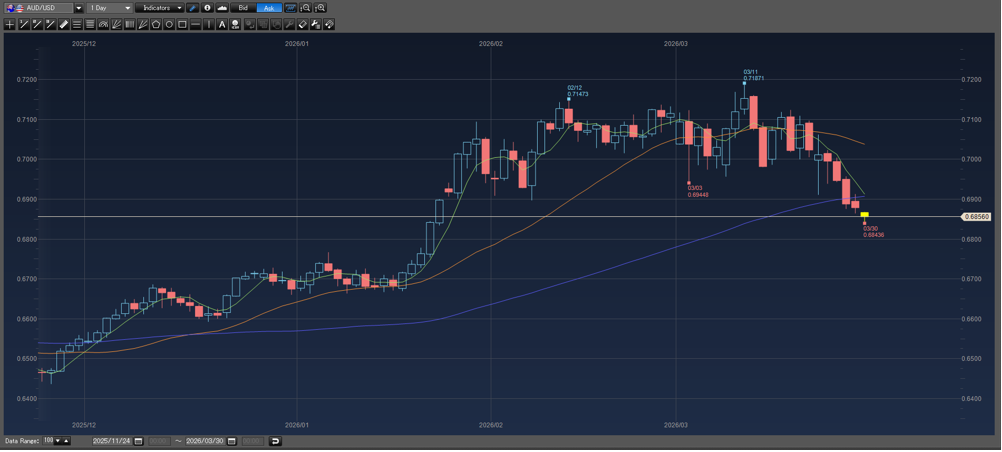Open the Indicators dropdown menu
Viewport: 1002px width, 452px height.
(x=160, y=8)
